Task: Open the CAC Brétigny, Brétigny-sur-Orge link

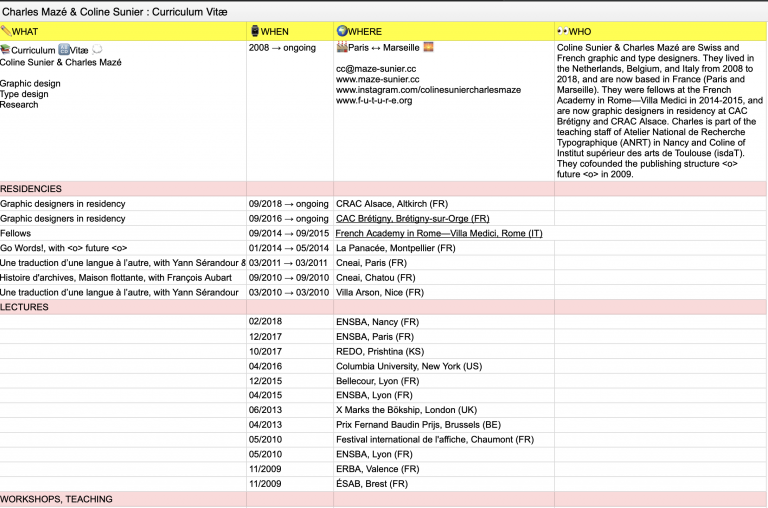Action: pos(412,218)
